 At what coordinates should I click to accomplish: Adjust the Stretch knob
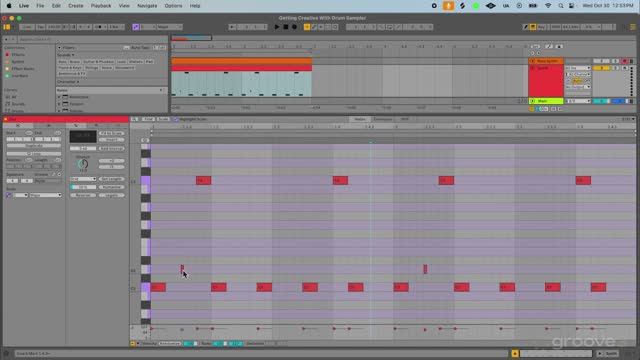click(x=83, y=164)
